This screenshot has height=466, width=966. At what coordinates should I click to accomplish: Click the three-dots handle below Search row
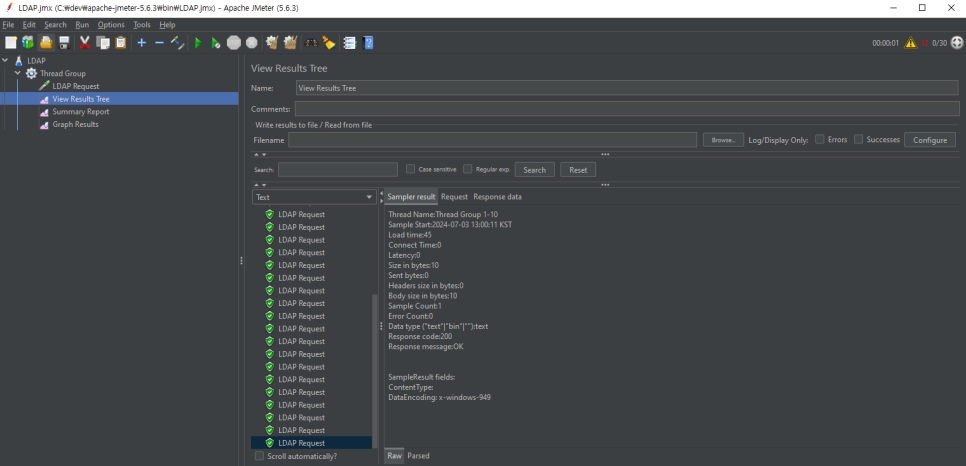point(606,184)
